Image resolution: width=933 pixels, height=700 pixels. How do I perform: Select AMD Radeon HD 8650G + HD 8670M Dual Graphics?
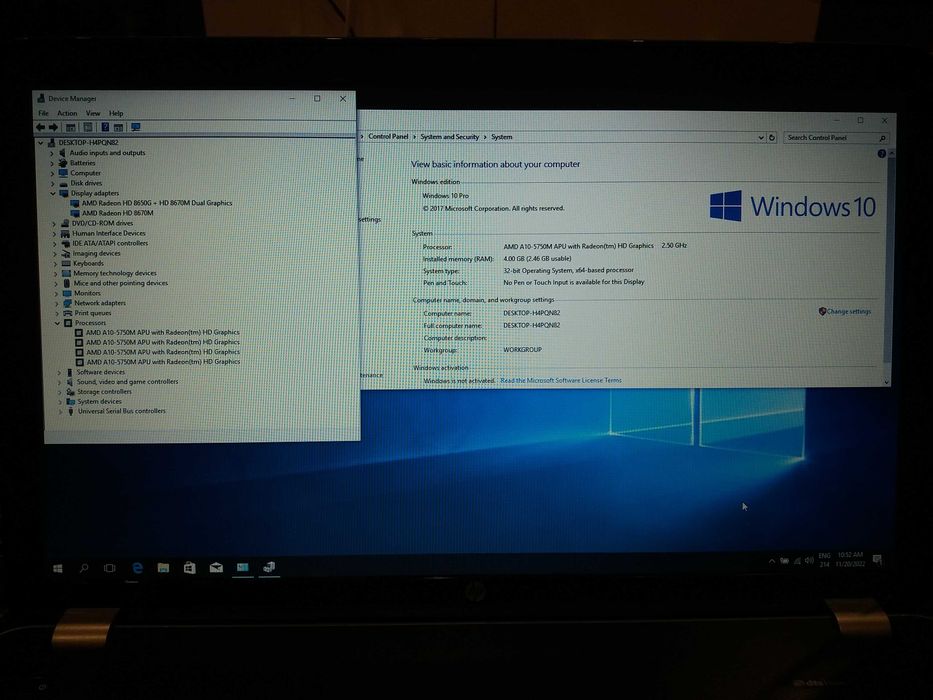coord(157,203)
